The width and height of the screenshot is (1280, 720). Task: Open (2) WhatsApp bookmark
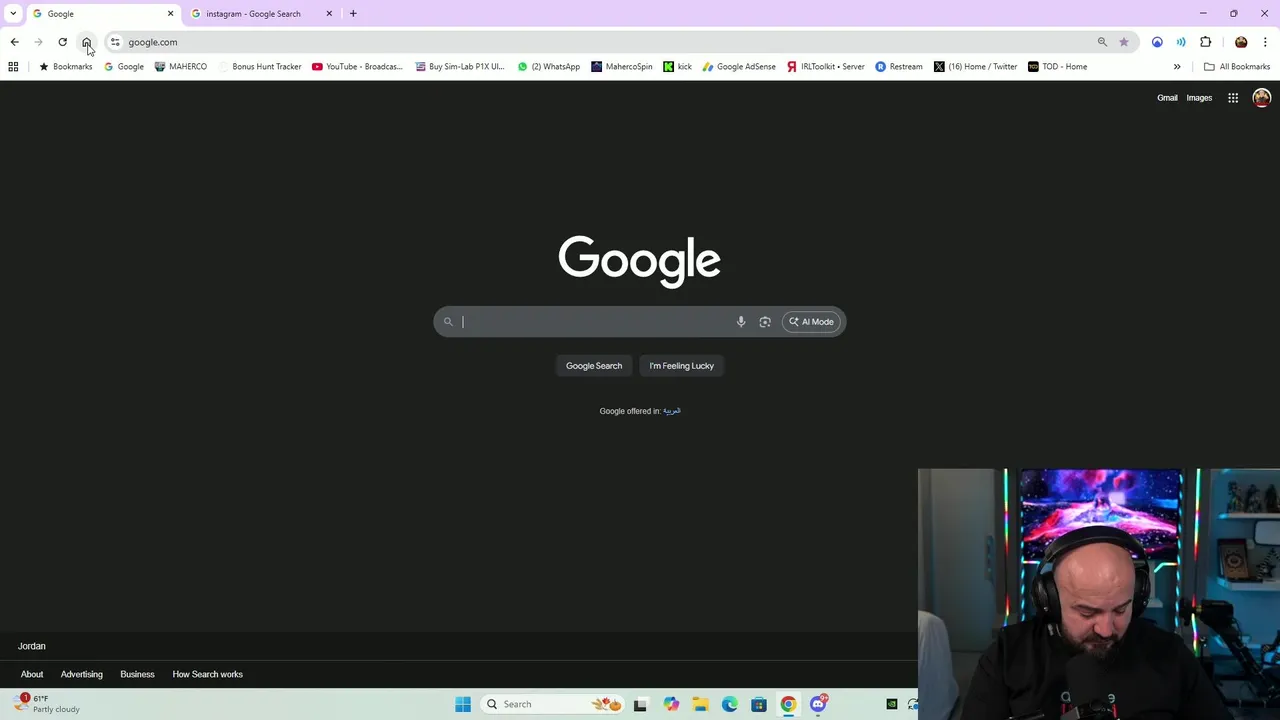tap(549, 67)
